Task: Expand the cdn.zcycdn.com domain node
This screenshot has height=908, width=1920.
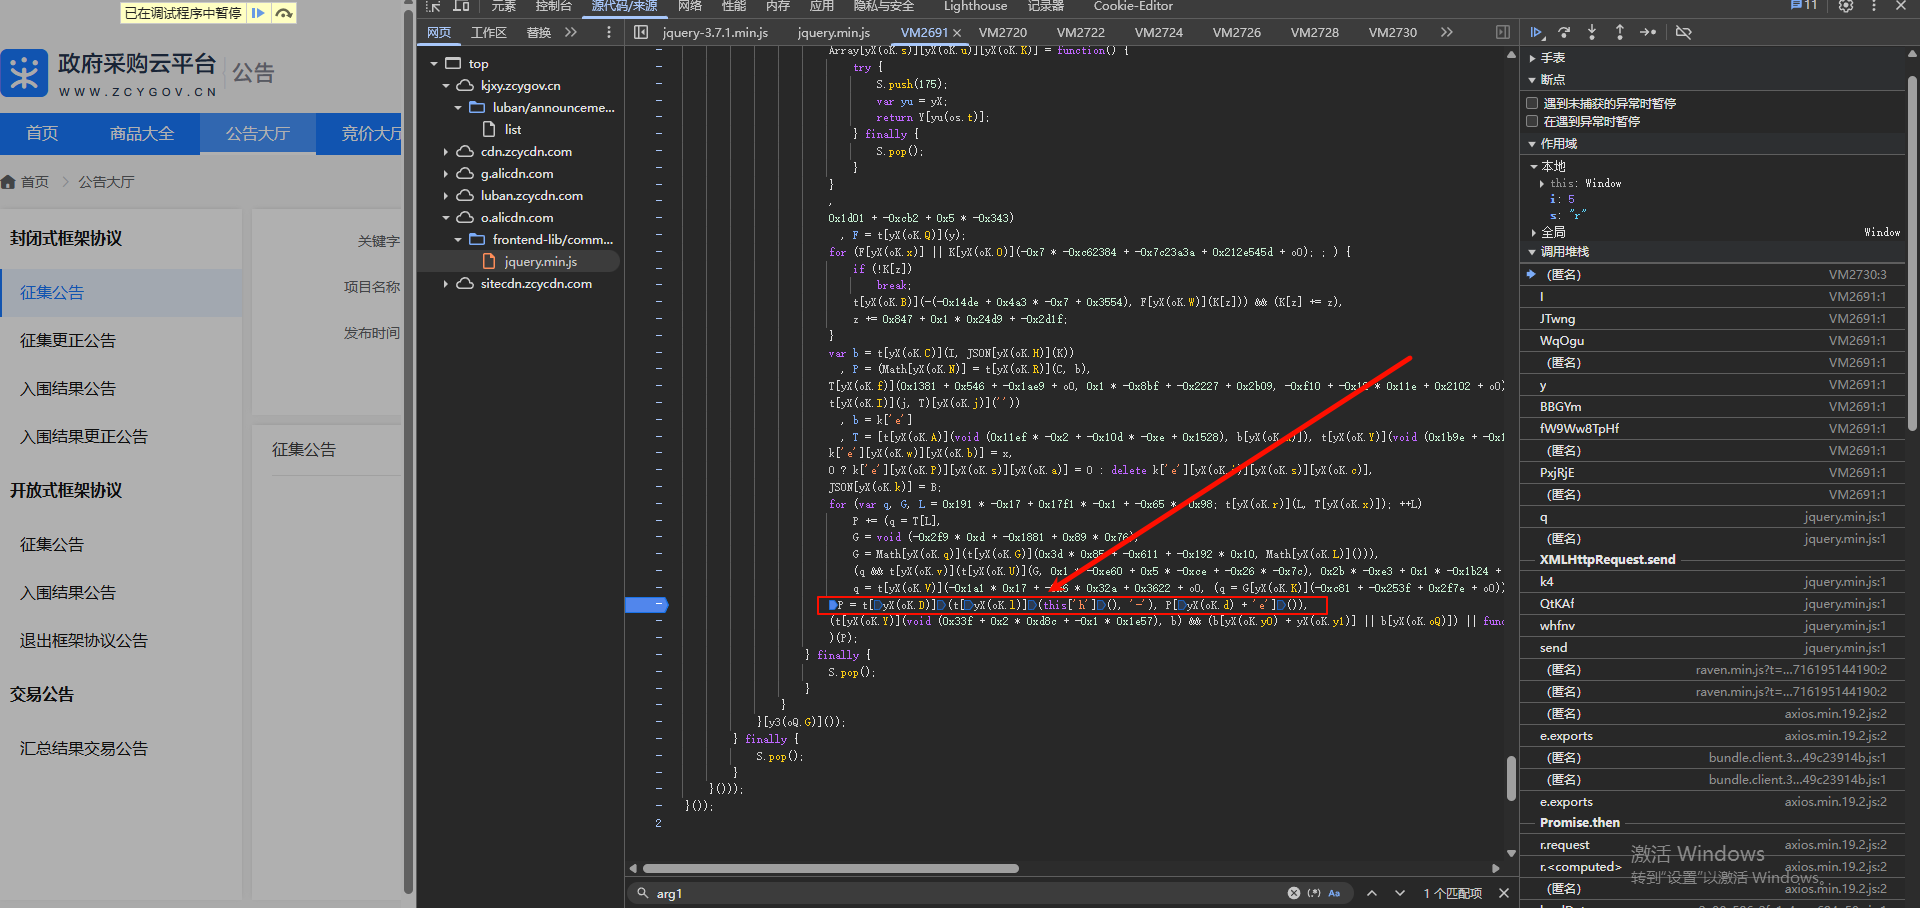Action: tap(446, 152)
